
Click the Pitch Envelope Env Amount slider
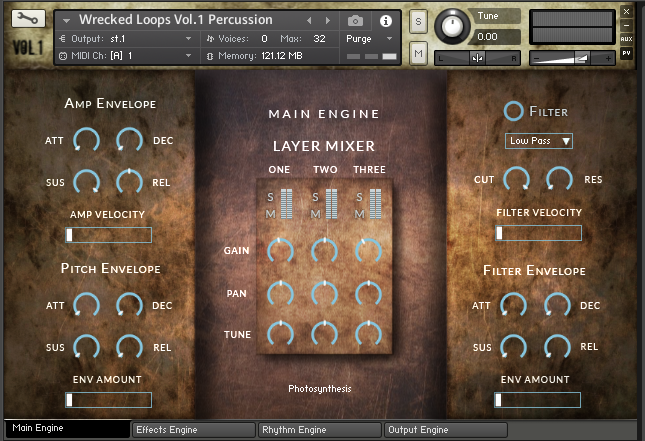[109, 400]
